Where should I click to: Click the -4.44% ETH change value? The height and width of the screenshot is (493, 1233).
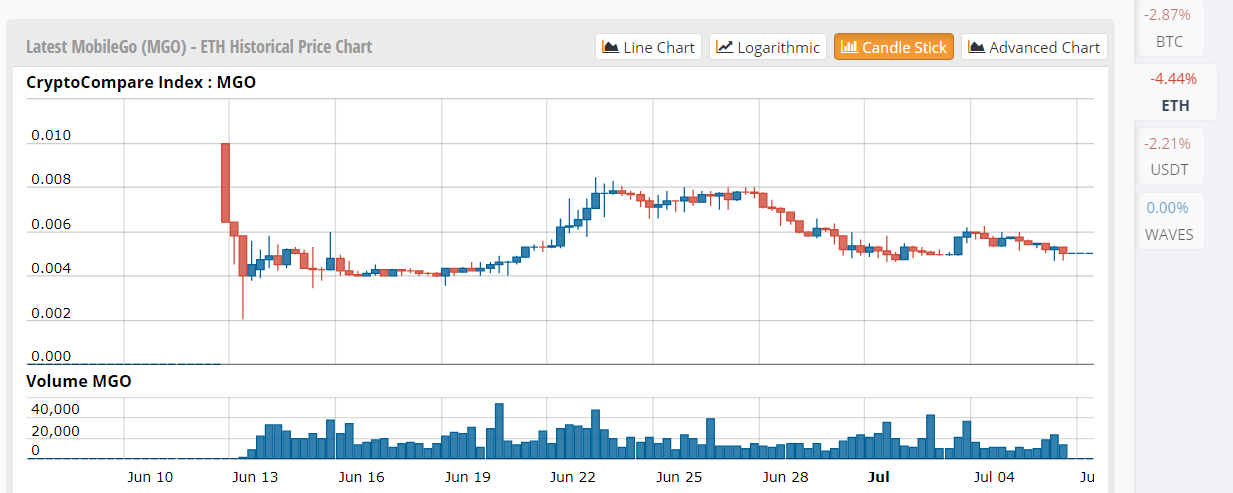click(1173, 79)
